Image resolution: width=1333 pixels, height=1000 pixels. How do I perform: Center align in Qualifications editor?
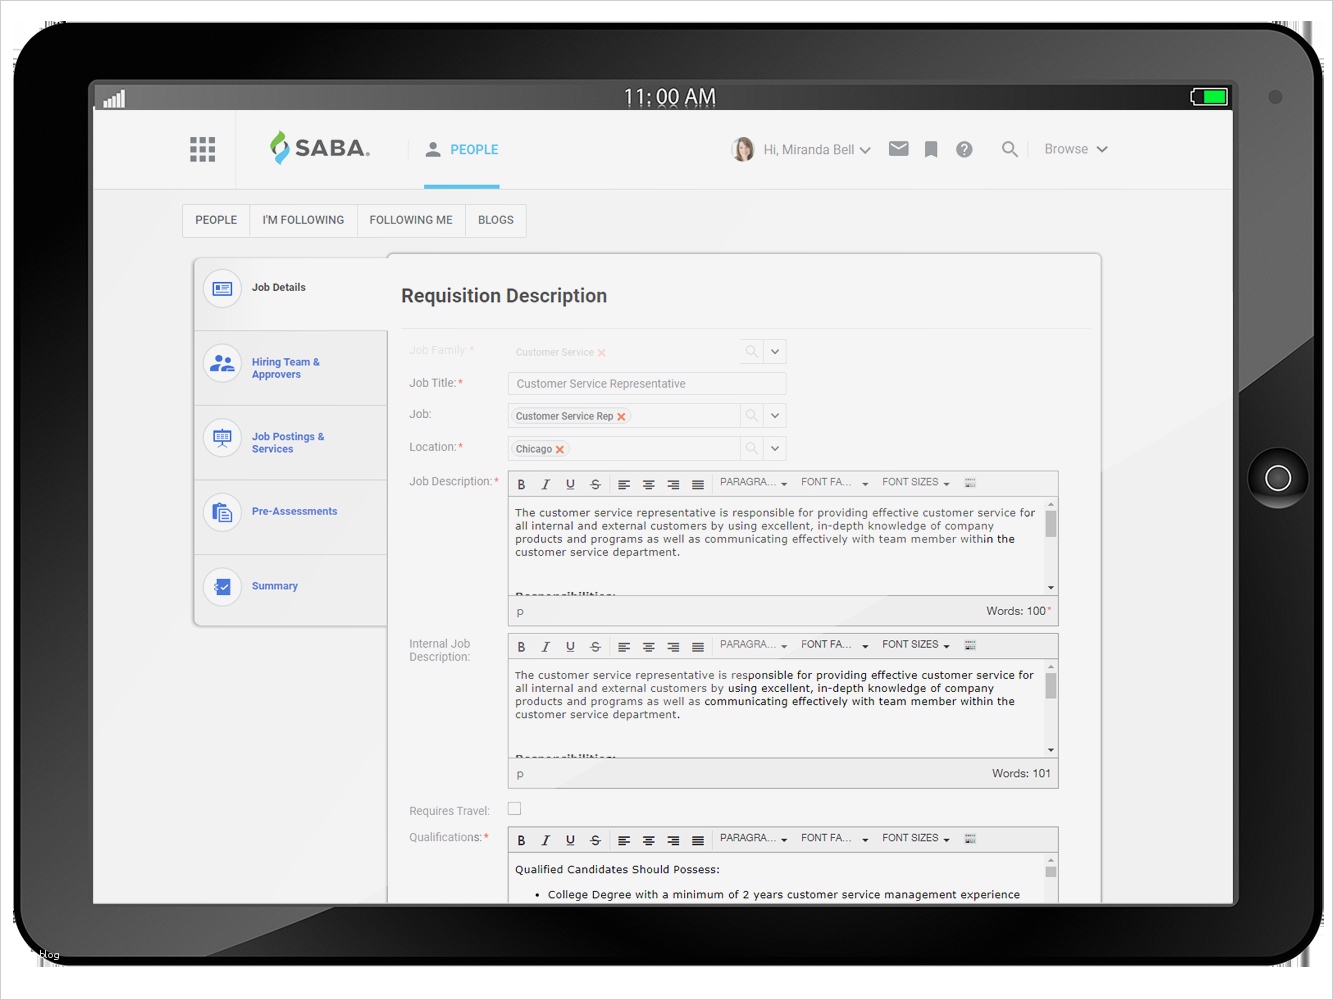tap(649, 841)
